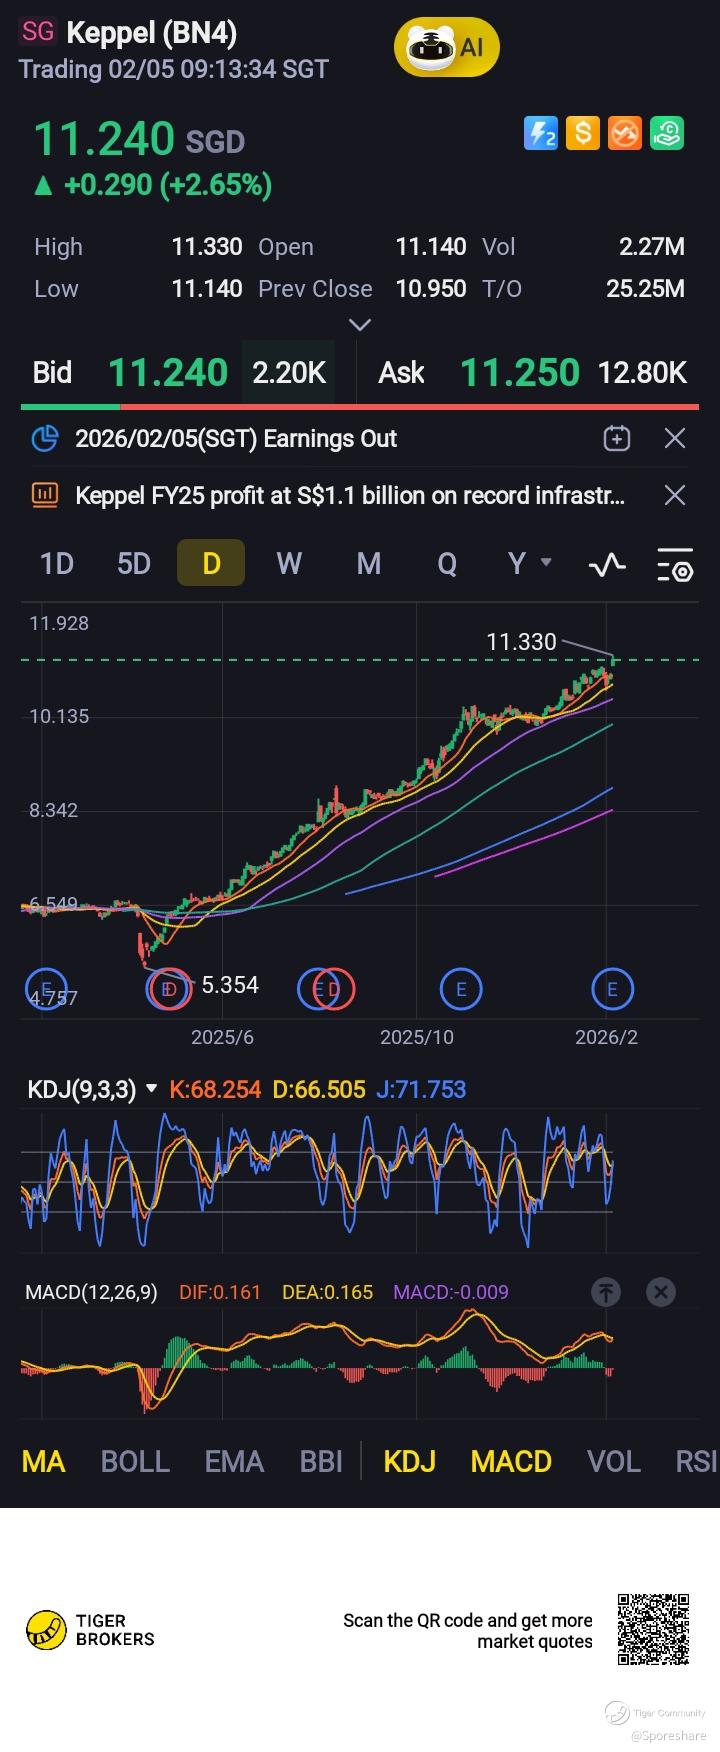
Task: Tap the news presentation icon beside headline
Action: (x=45, y=494)
